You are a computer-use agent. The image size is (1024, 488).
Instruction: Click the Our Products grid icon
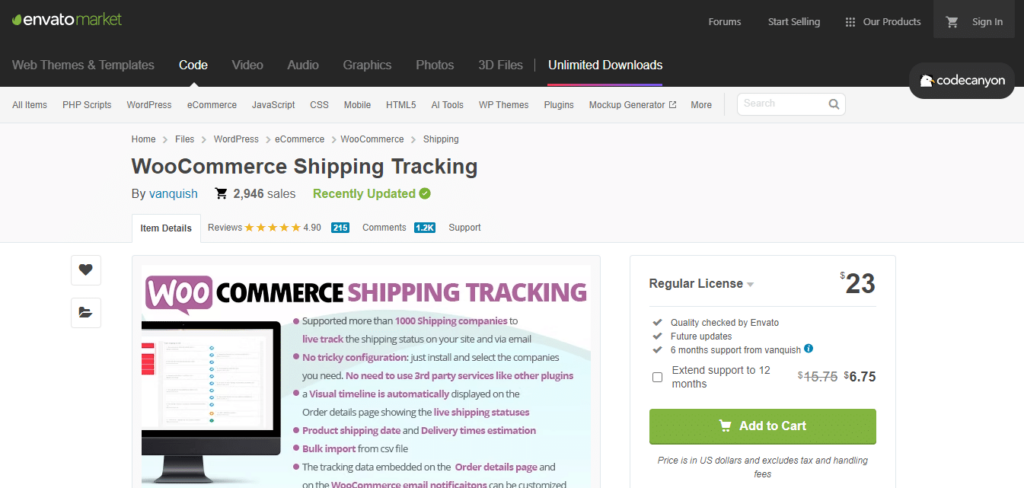pos(850,22)
